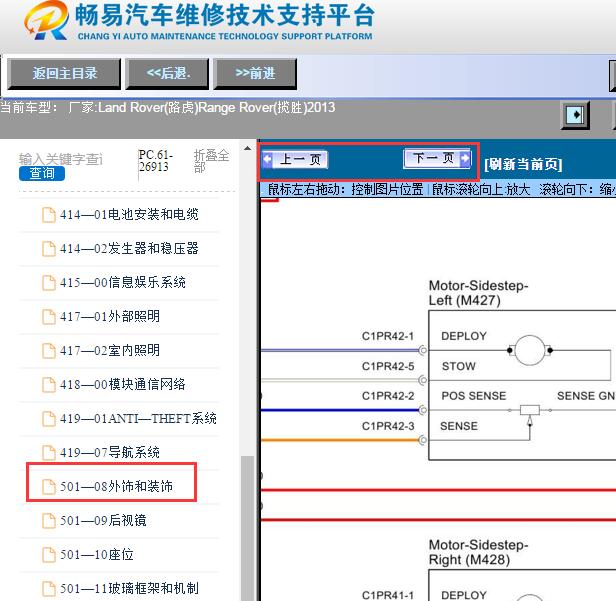This screenshot has width=616, height=601.
Task: Click connector label C1PR42-5
Action: pyautogui.click(x=388, y=366)
